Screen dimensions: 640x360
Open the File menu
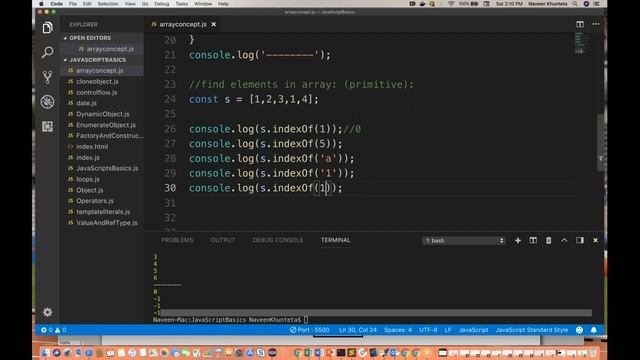pos(73,4)
